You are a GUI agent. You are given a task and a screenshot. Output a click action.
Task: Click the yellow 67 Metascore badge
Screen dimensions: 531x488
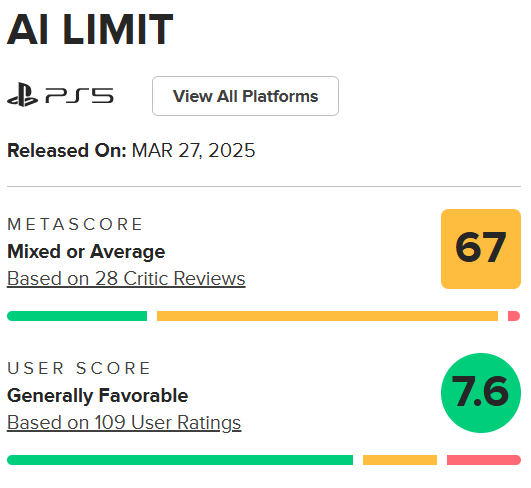(x=481, y=249)
